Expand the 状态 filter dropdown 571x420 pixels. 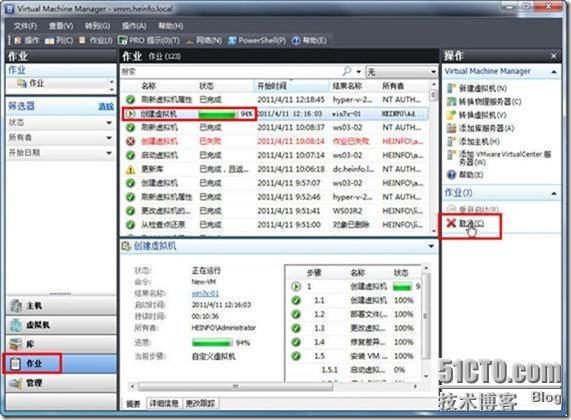click(x=109, y=123)
